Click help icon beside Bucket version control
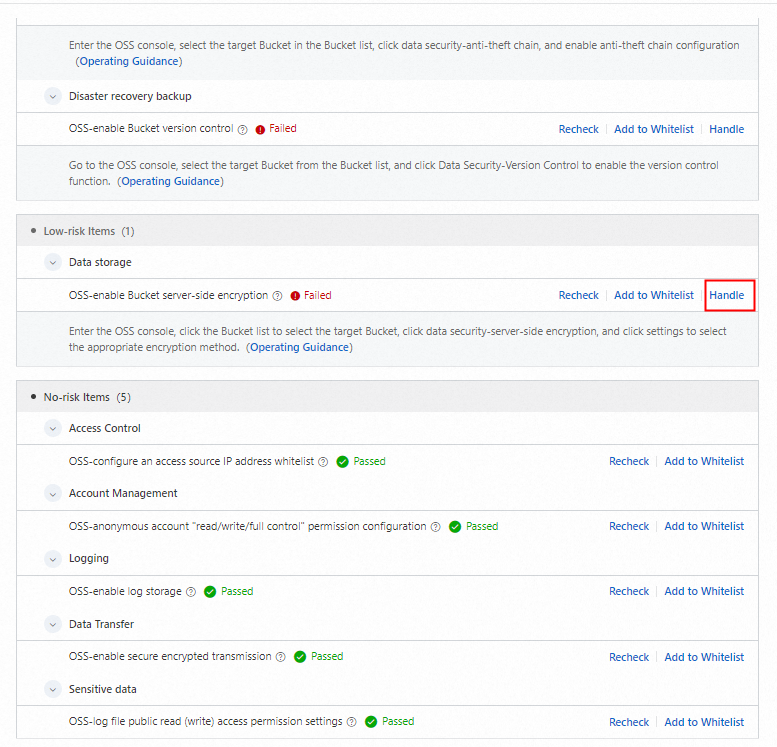777x747 pixels. (243, 129)
